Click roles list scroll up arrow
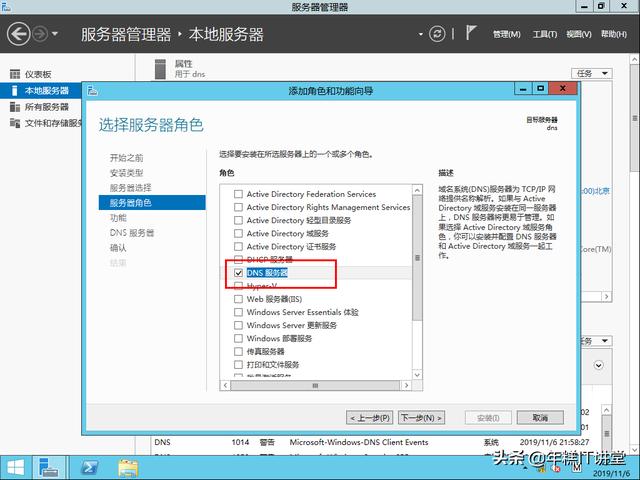Viewport: 640px width, 480px height. (417, 190)
